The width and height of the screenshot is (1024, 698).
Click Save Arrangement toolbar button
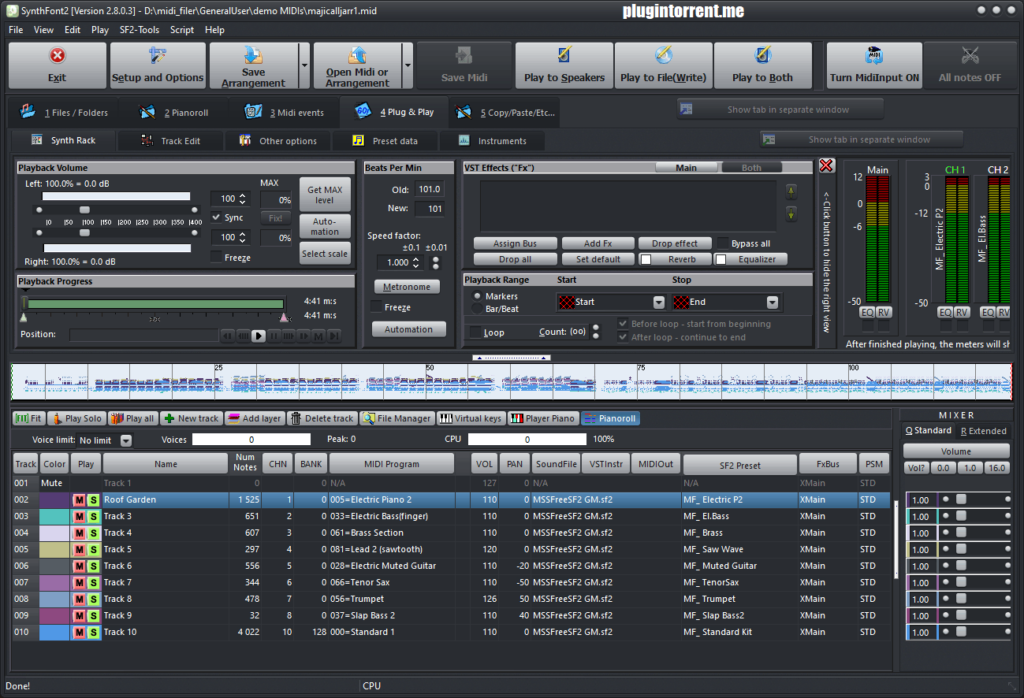[253, 65]
